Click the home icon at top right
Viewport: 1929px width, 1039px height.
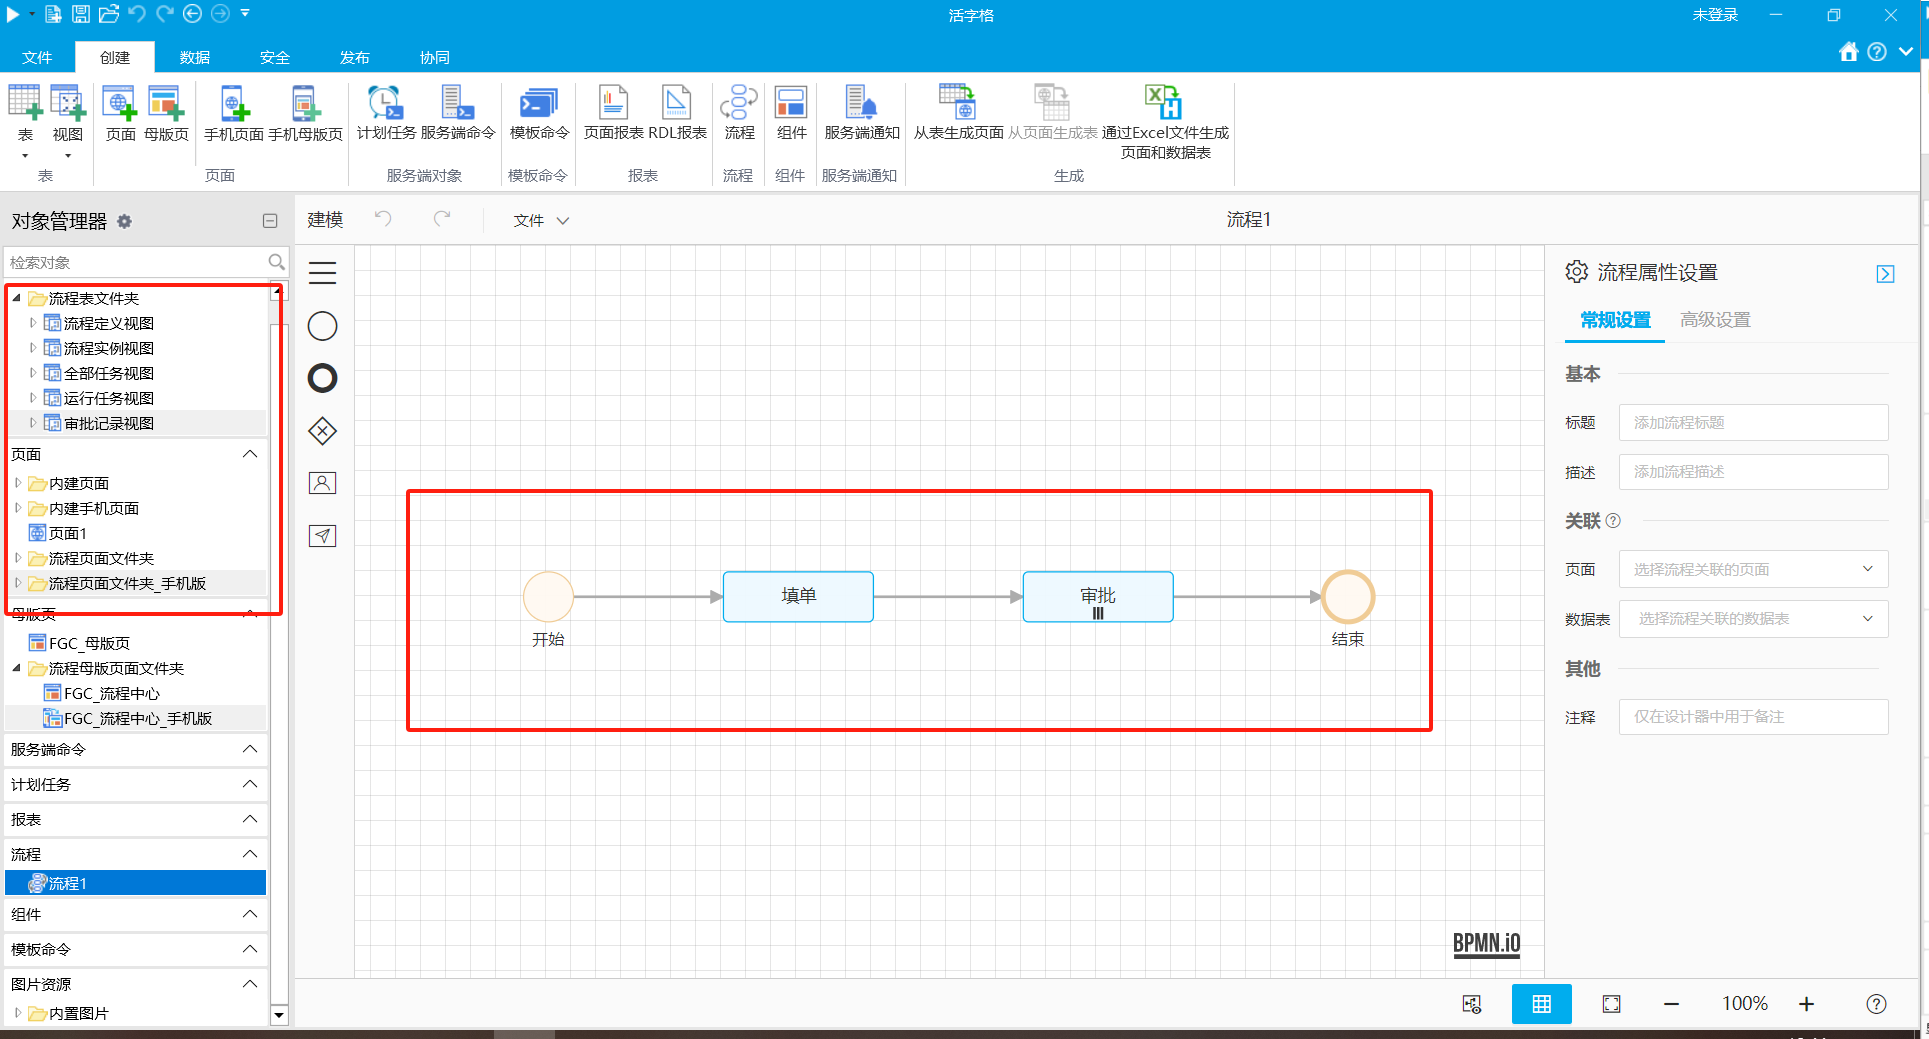pyautogui.click(x=1849, y=52)
